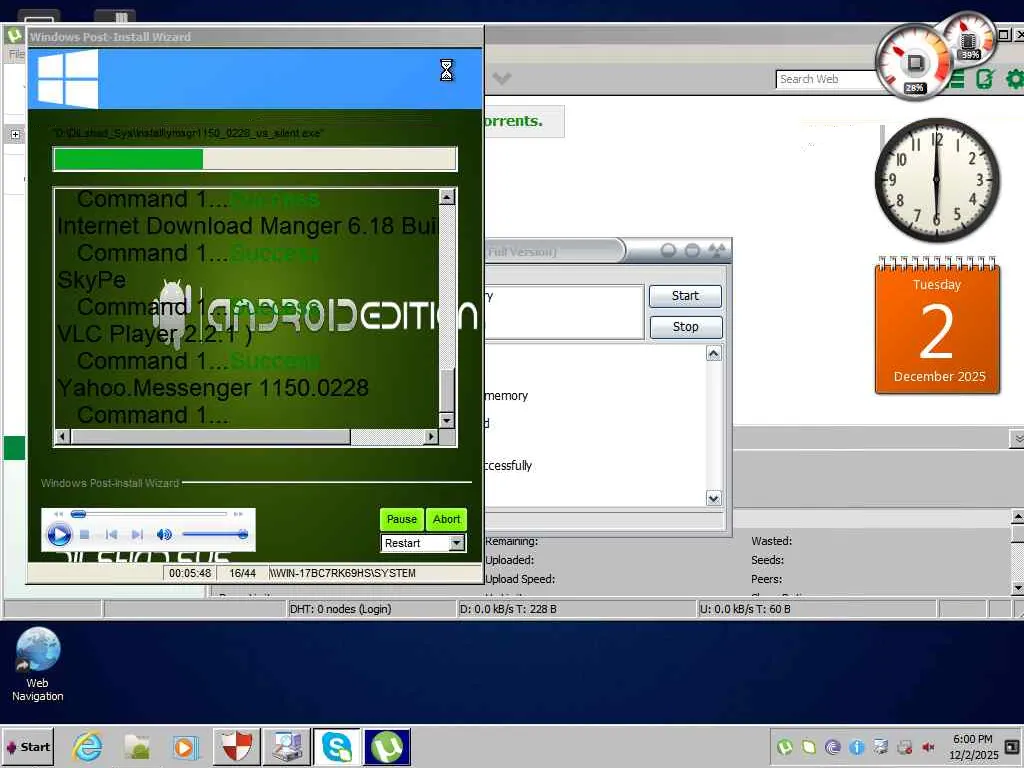Image resolution: width=1024 pixels, height=768 pixels.
Task: Click the Windows logo in the wizard header
Action: tap(68, 79)
